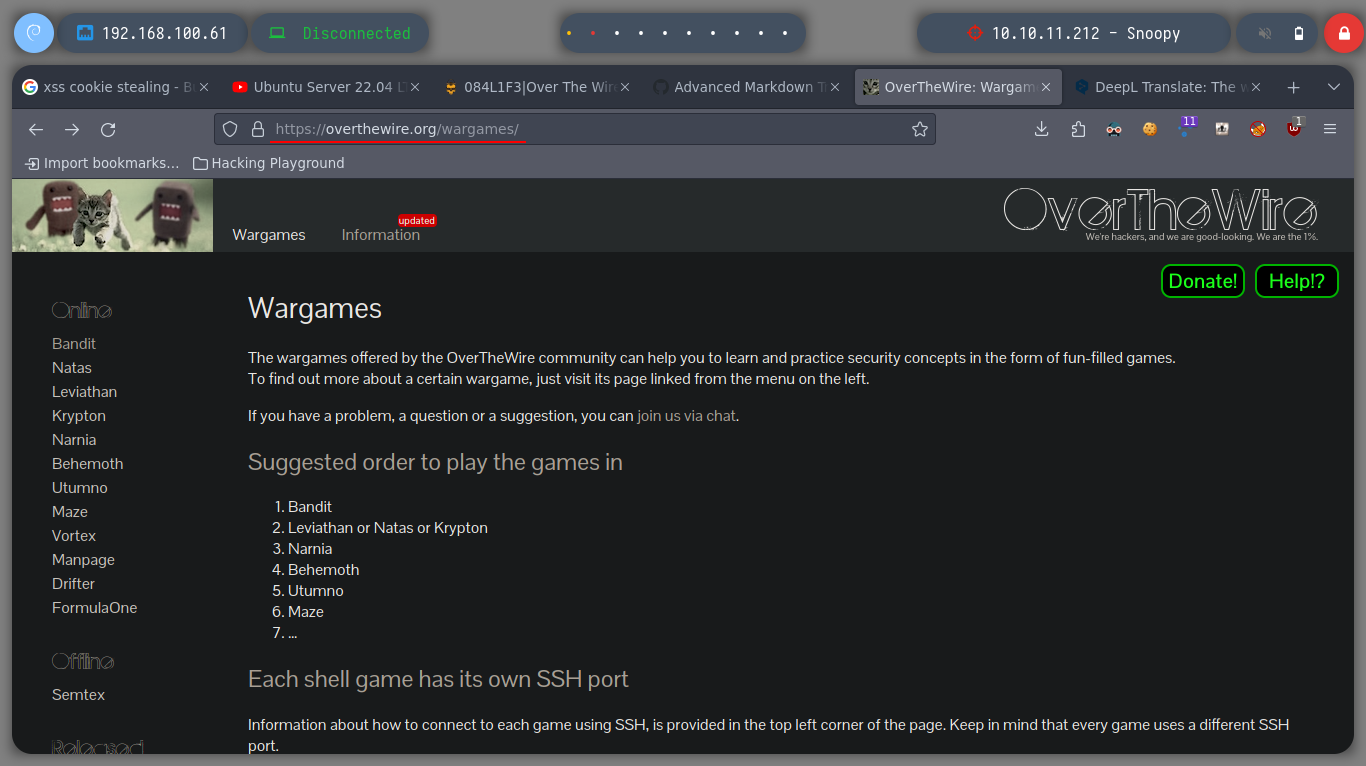The width and height of the screenshot is (1366, 766).
Task: Open the Wargames site menu item
Action: pyautogui.click(x=269, y=235)
